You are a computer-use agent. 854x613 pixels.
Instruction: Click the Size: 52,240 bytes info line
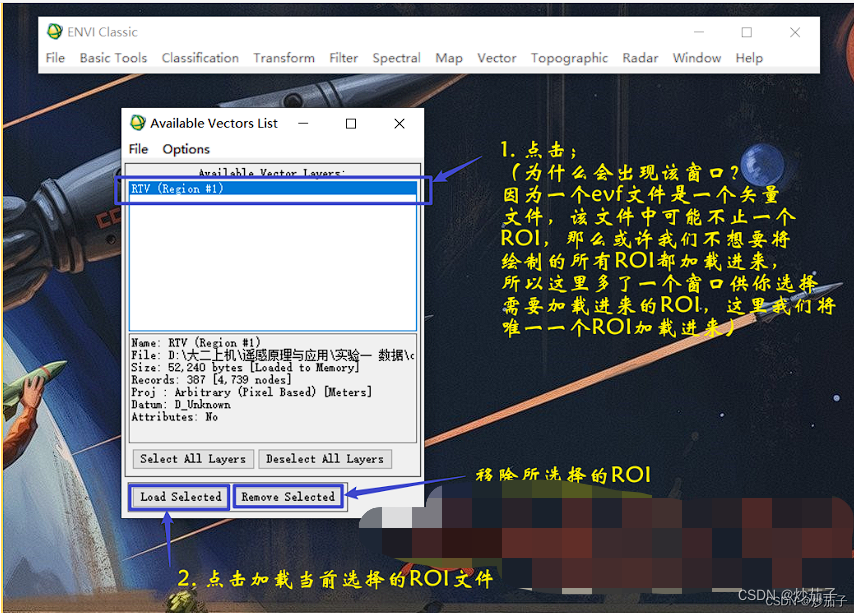245,367
